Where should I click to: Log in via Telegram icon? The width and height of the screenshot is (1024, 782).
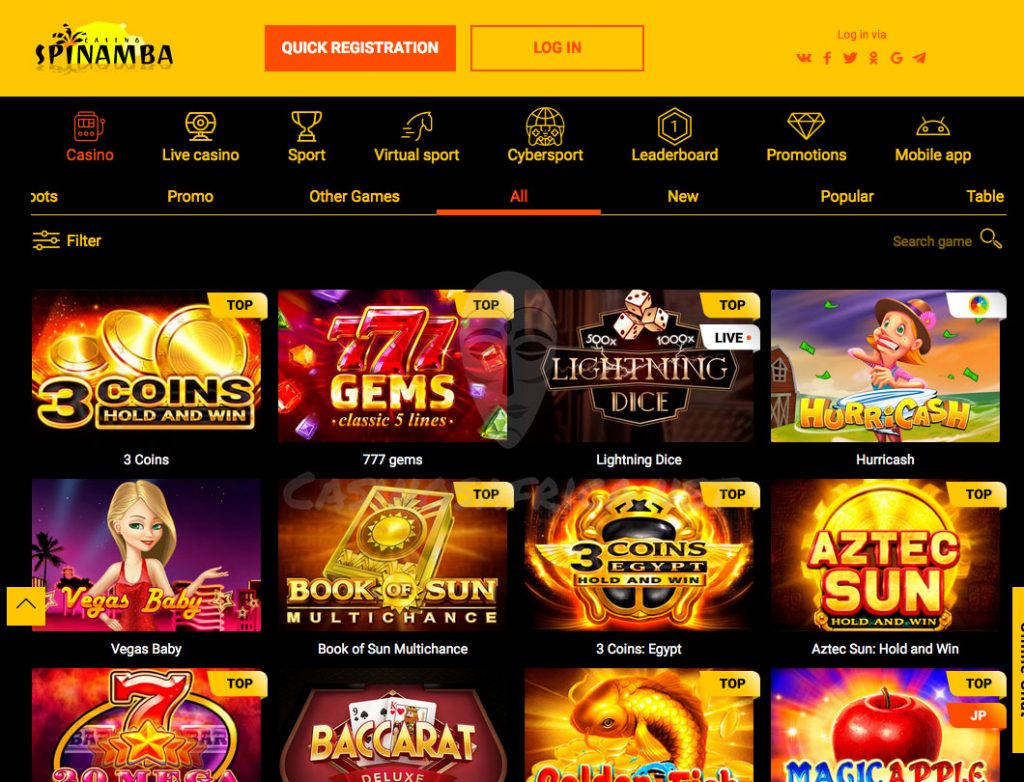[920, 58]
